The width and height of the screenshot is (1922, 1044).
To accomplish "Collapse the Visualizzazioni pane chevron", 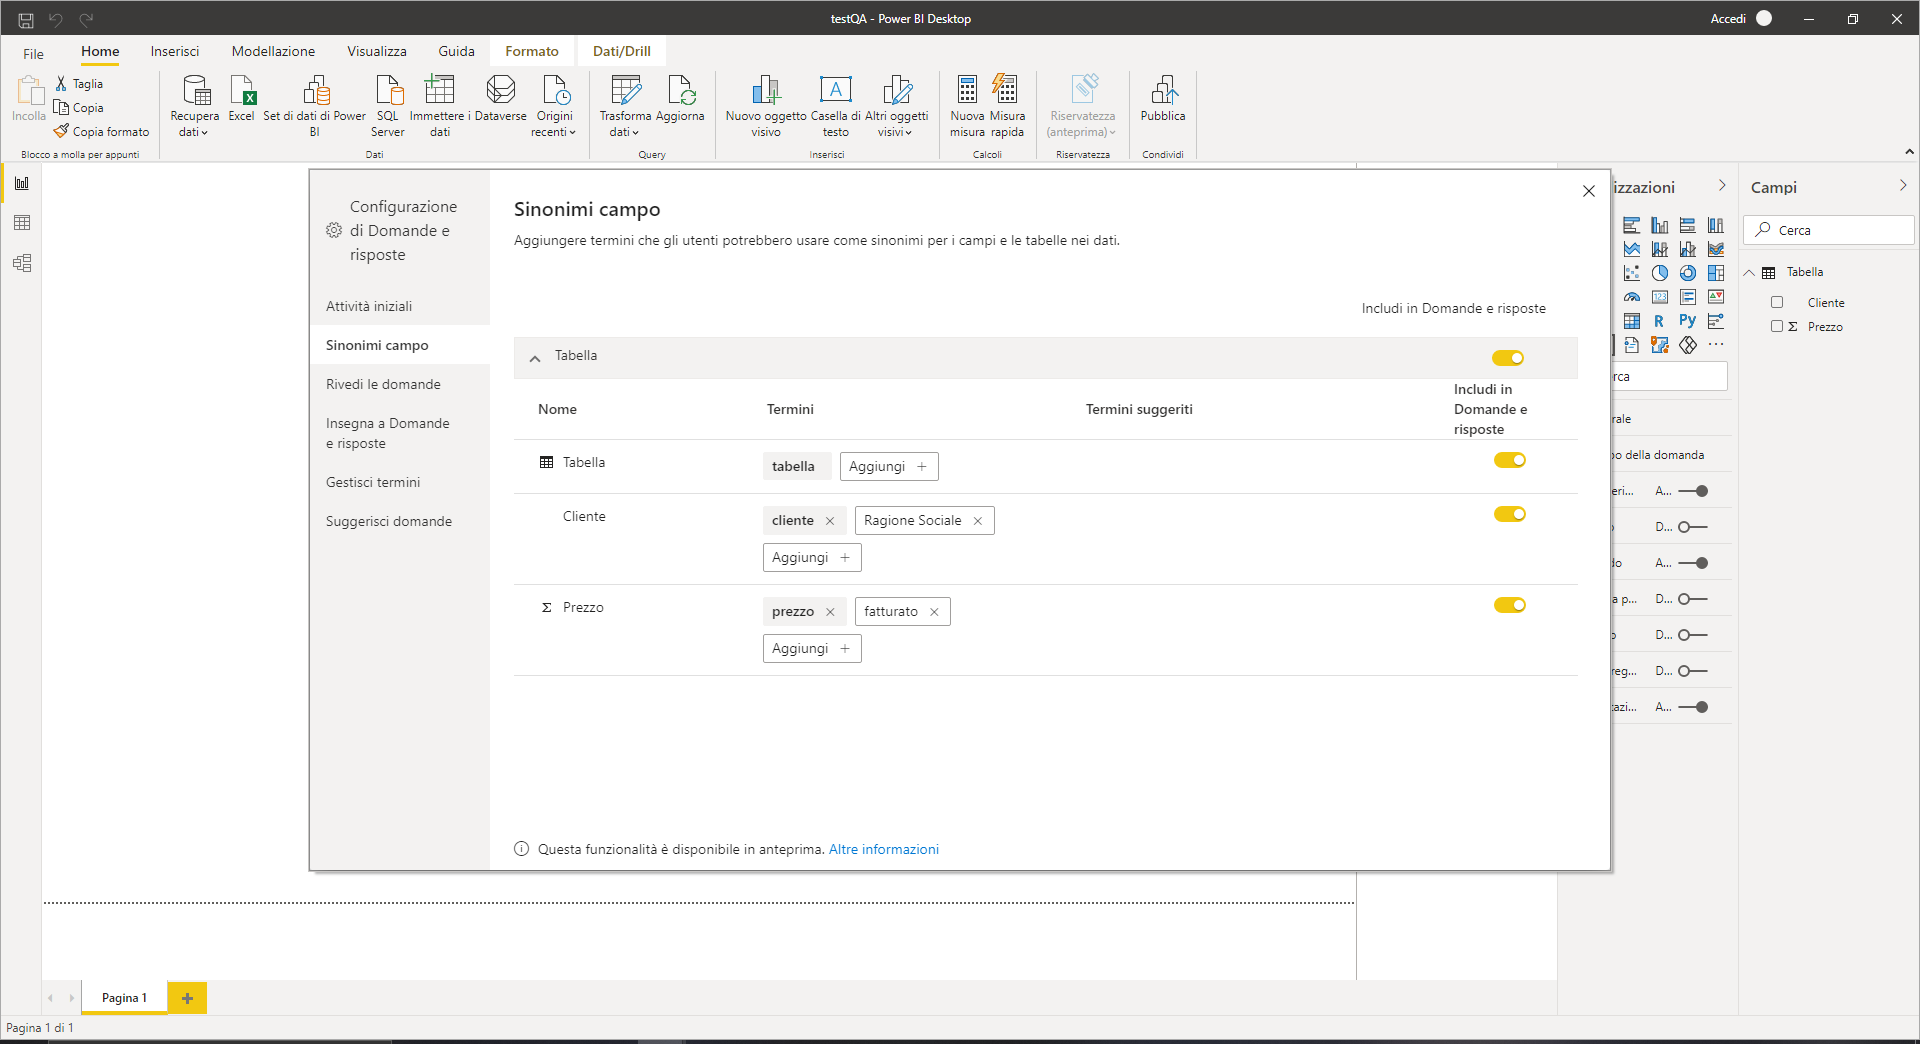I will click(x=1722, y=186).
